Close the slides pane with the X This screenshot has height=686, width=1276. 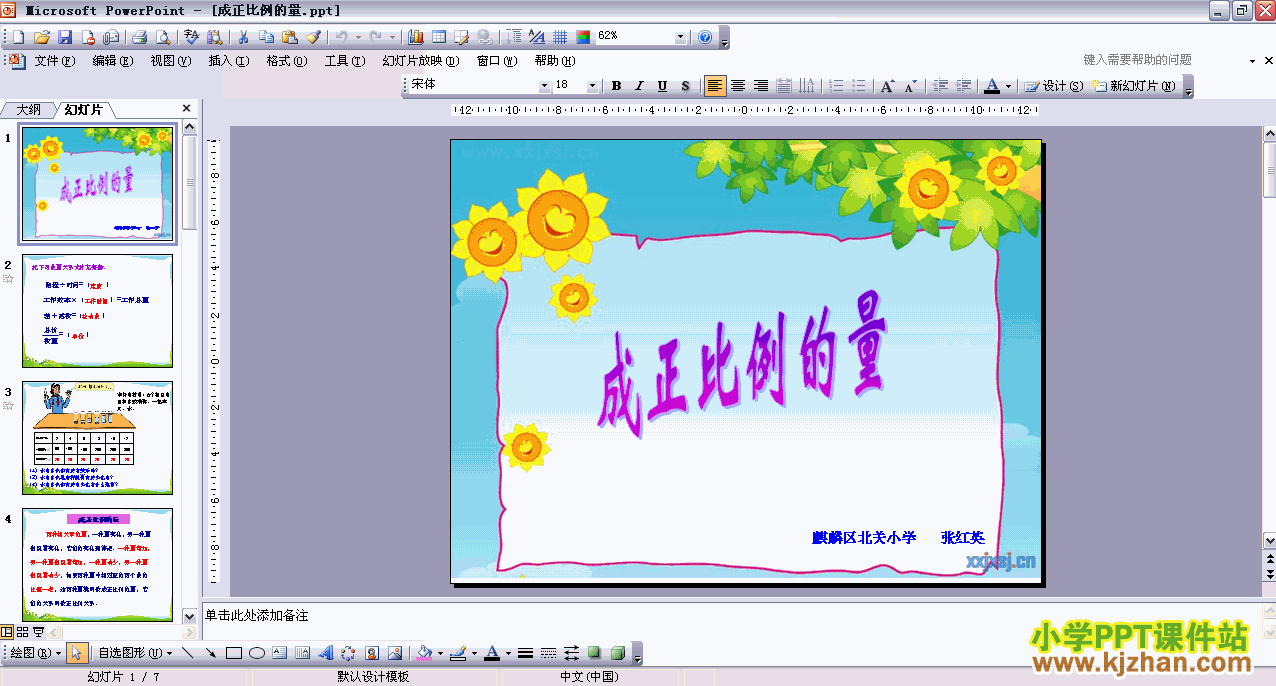click(x=186, y=108)
